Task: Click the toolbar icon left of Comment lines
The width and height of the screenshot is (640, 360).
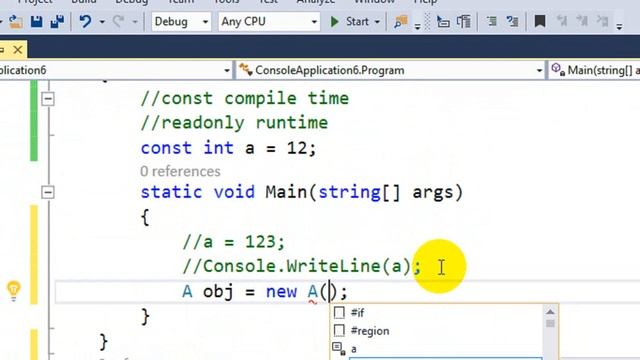Action: click(464, 22)
